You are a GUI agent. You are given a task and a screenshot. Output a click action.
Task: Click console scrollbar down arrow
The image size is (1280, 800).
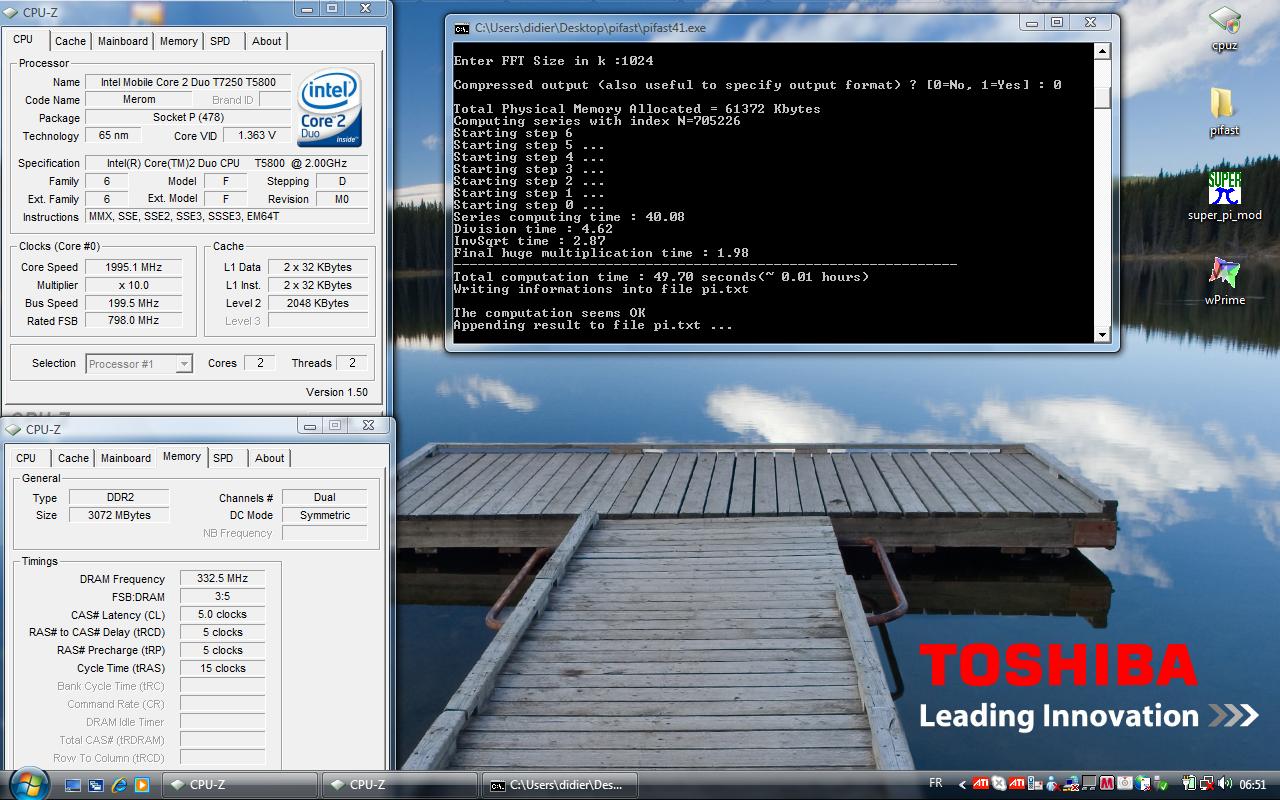coord(1102,335)
